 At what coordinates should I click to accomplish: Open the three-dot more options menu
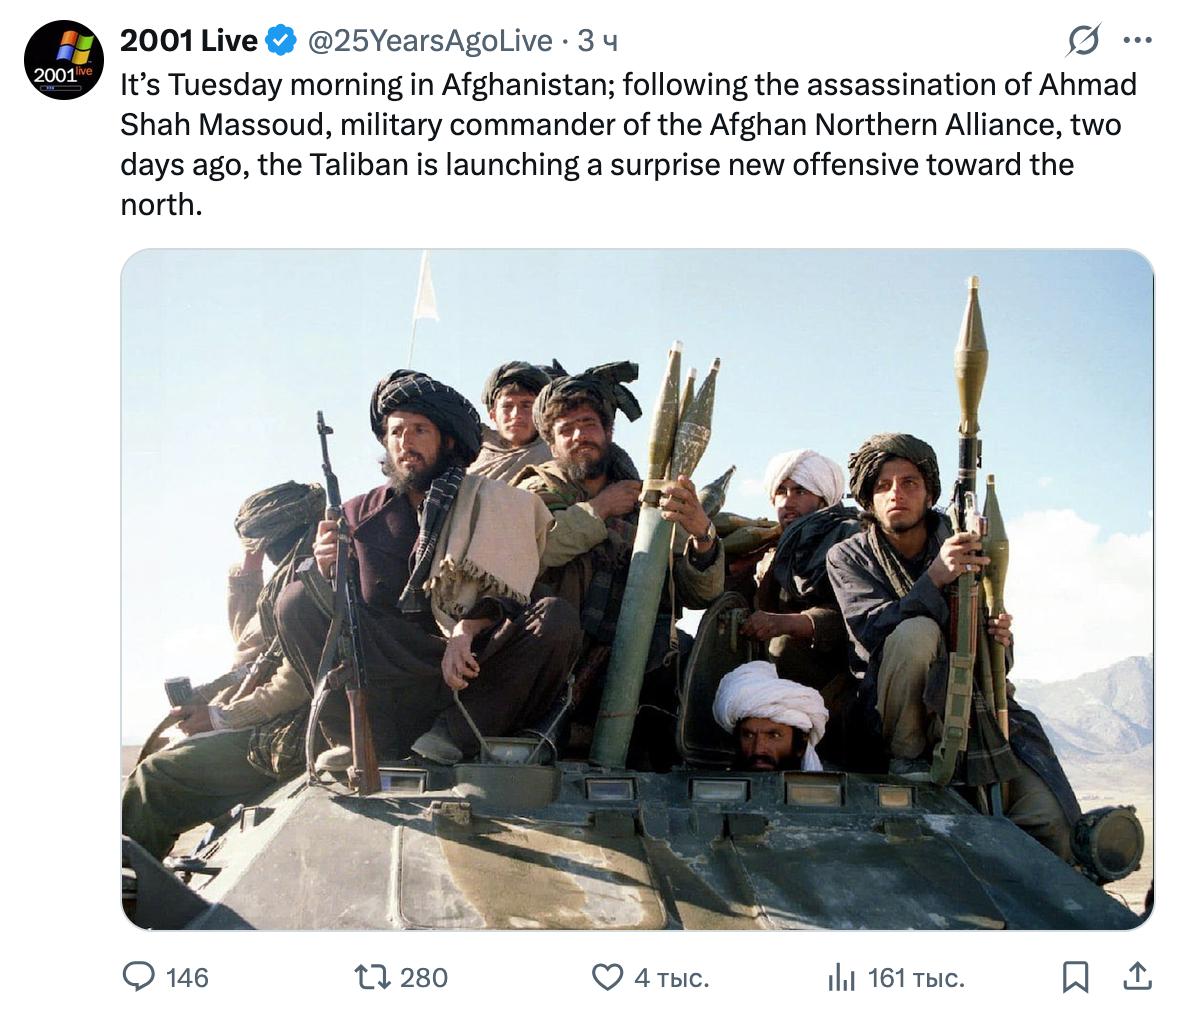pyautogui.click(x=1137, y=41)
